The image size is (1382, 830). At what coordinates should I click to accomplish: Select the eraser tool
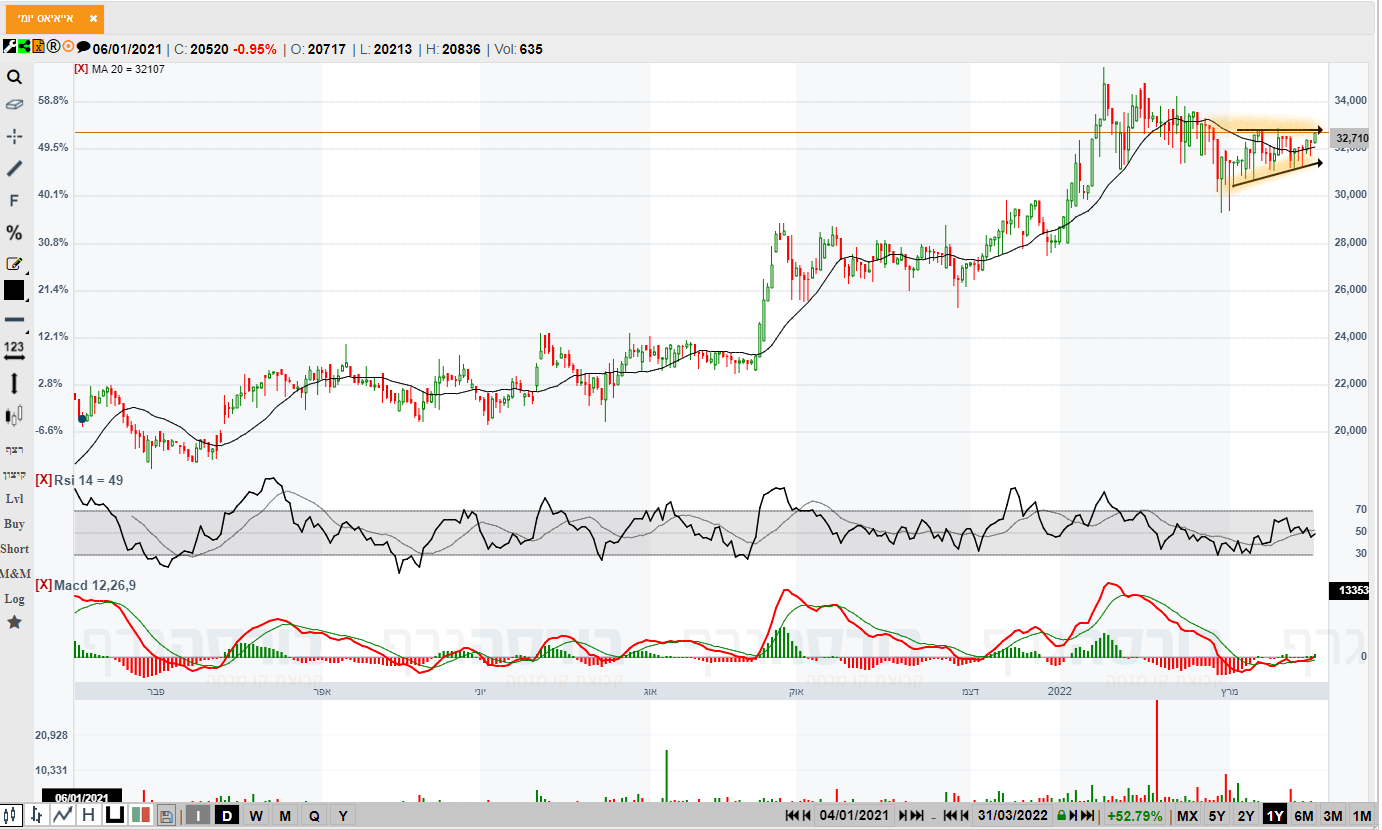point(14,104)
